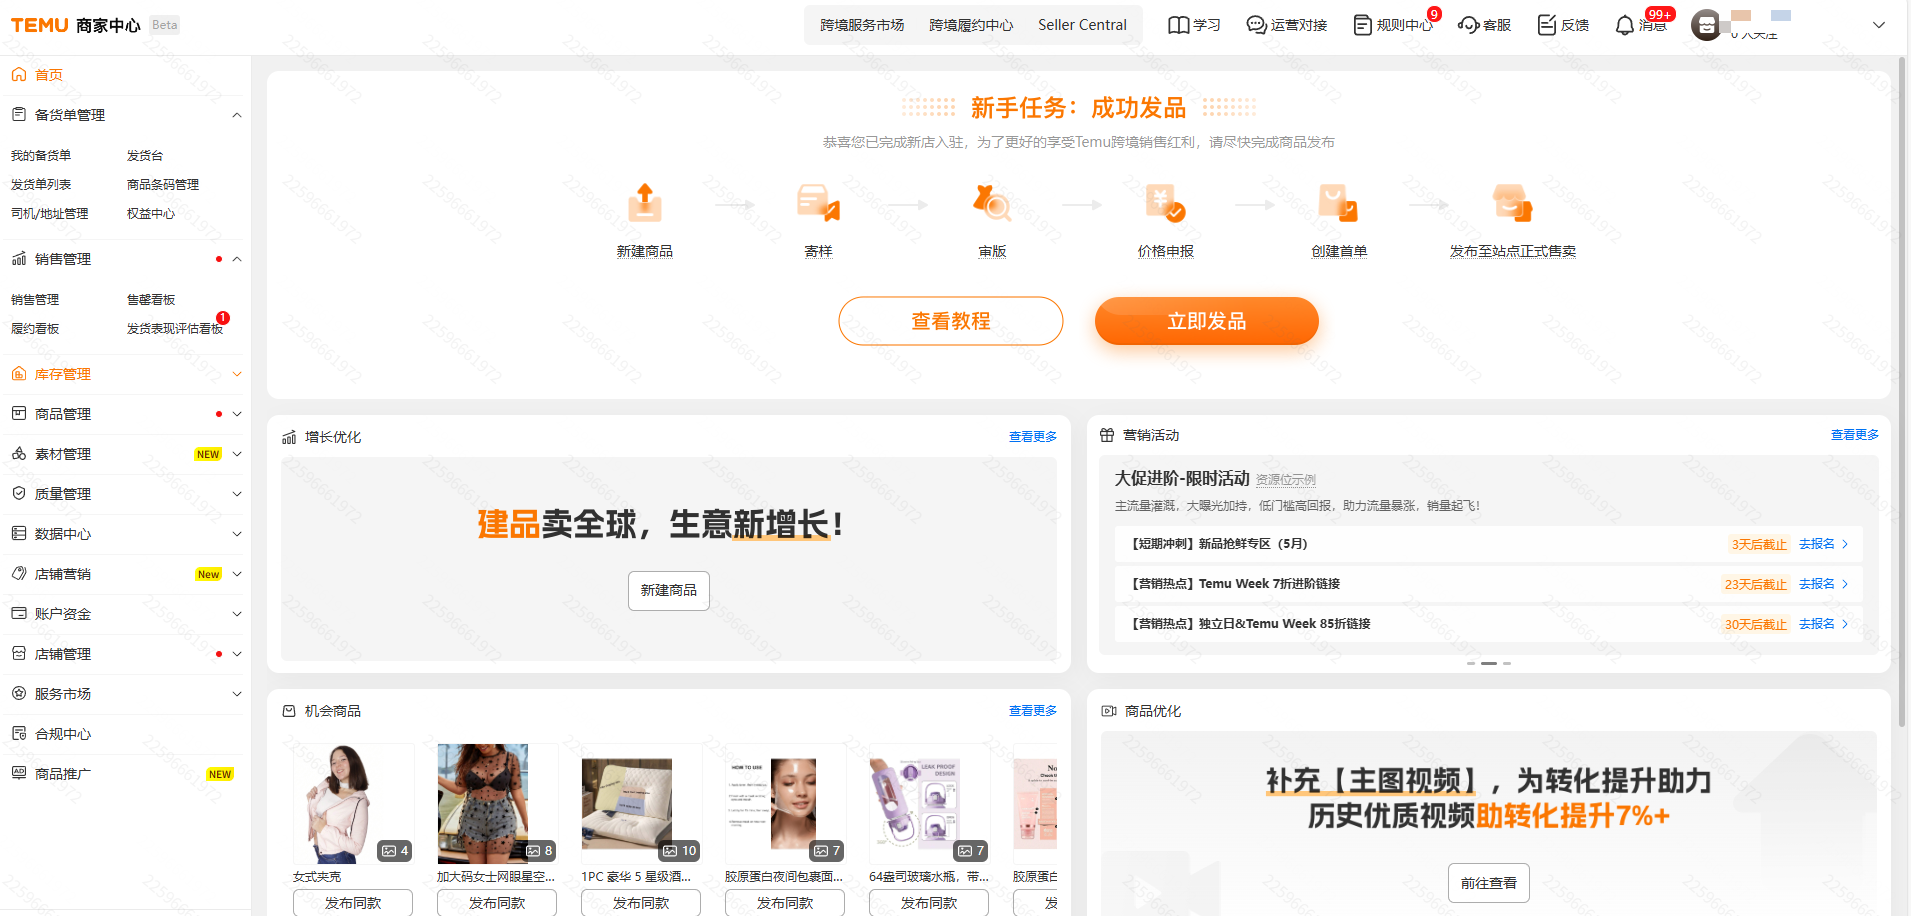This screenshot has width=1911, height=916.
Task: Open the 反馈 feedback icon
Action: 1547,25
